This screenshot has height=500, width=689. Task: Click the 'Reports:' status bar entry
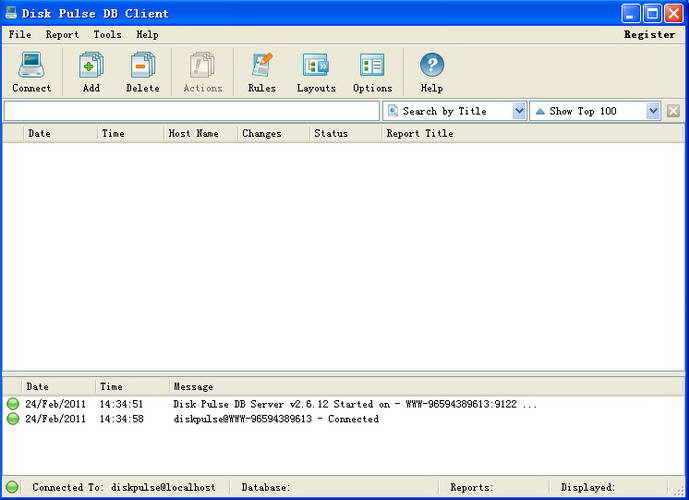click(471, 487)
